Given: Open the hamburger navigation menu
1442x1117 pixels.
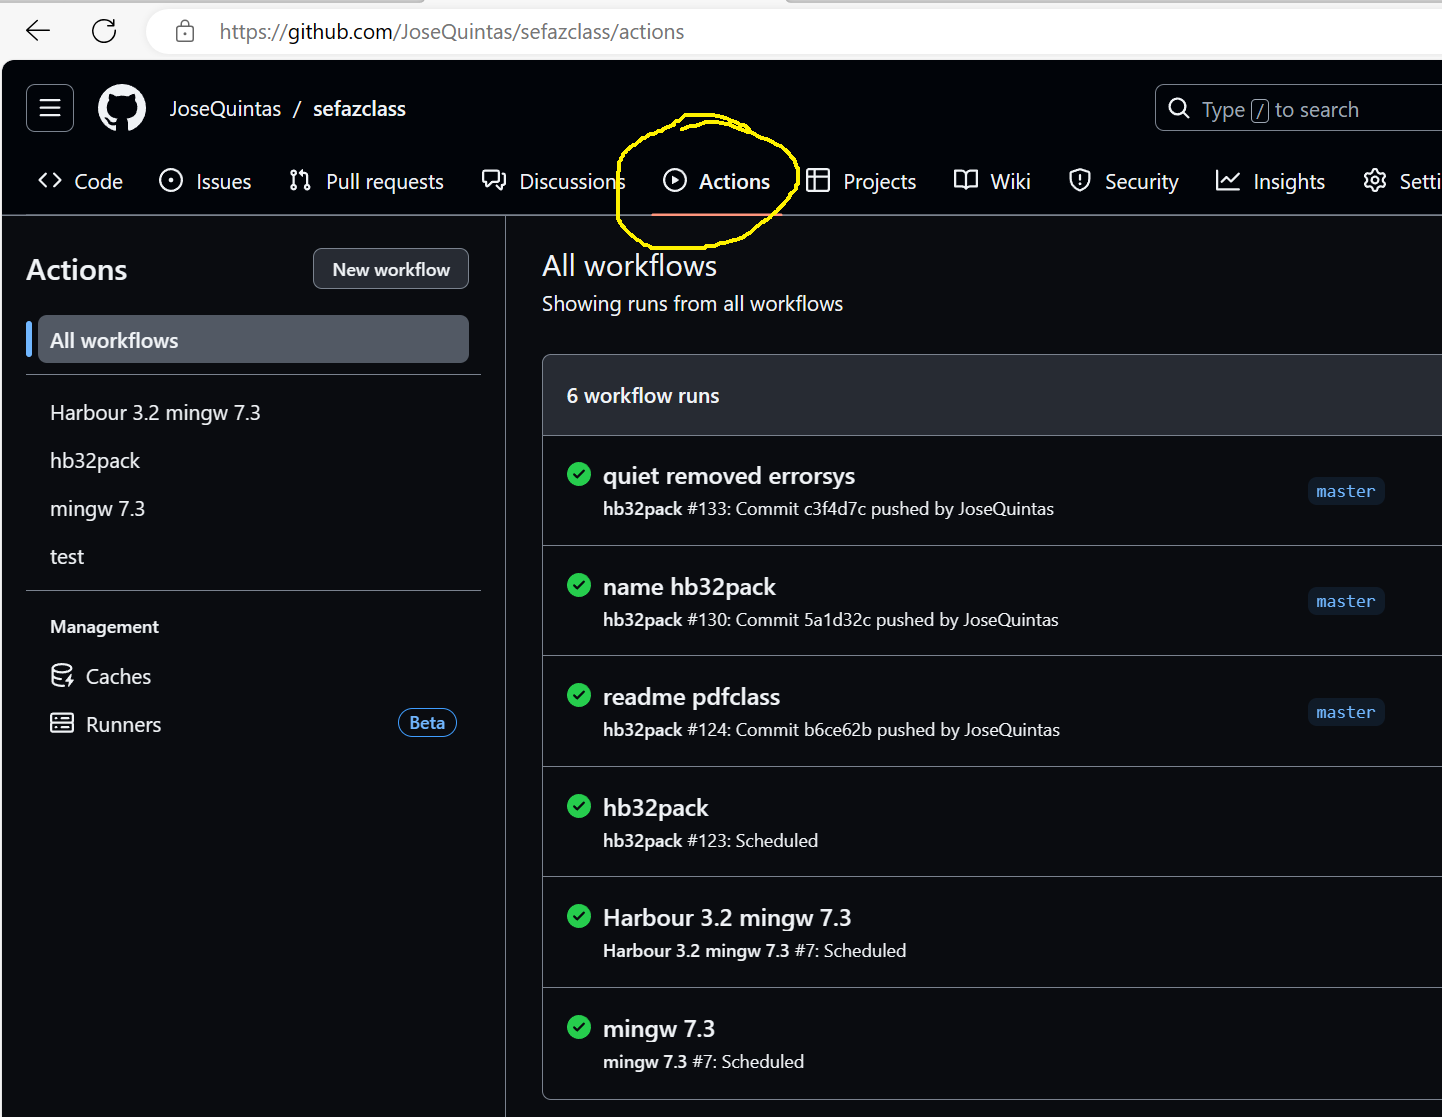Looking at the screenshot, I should 50,108.
